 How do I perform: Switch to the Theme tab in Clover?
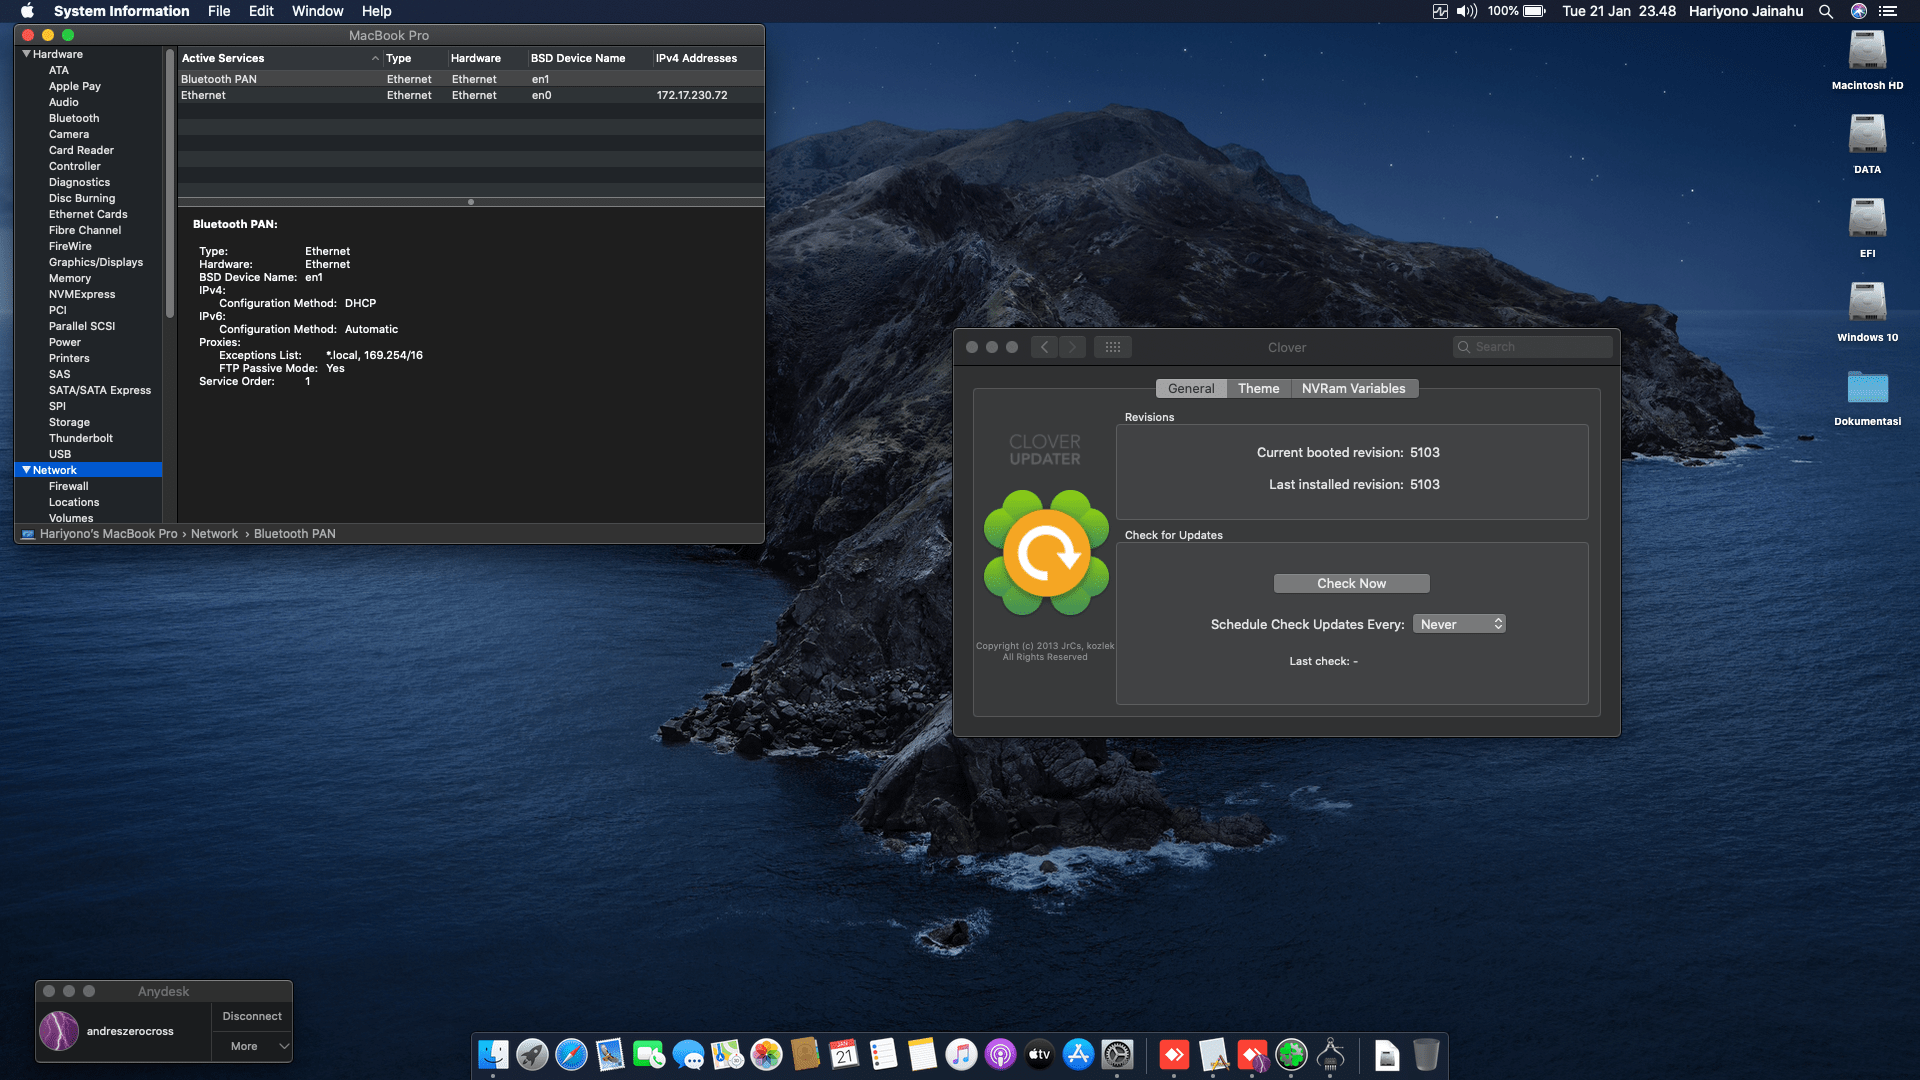coord(1258,389)
